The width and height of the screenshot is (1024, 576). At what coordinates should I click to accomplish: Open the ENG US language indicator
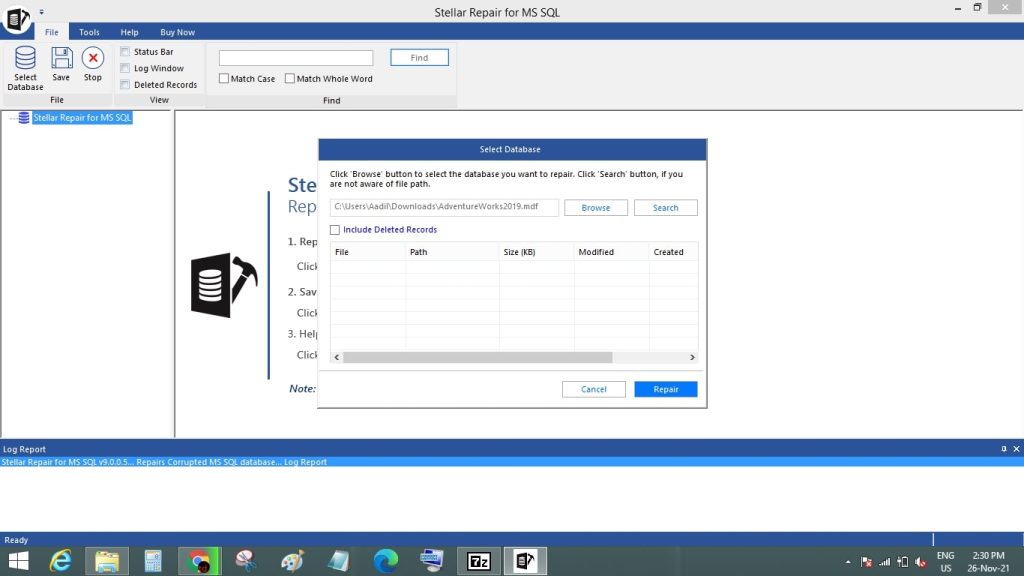point(946,562)
